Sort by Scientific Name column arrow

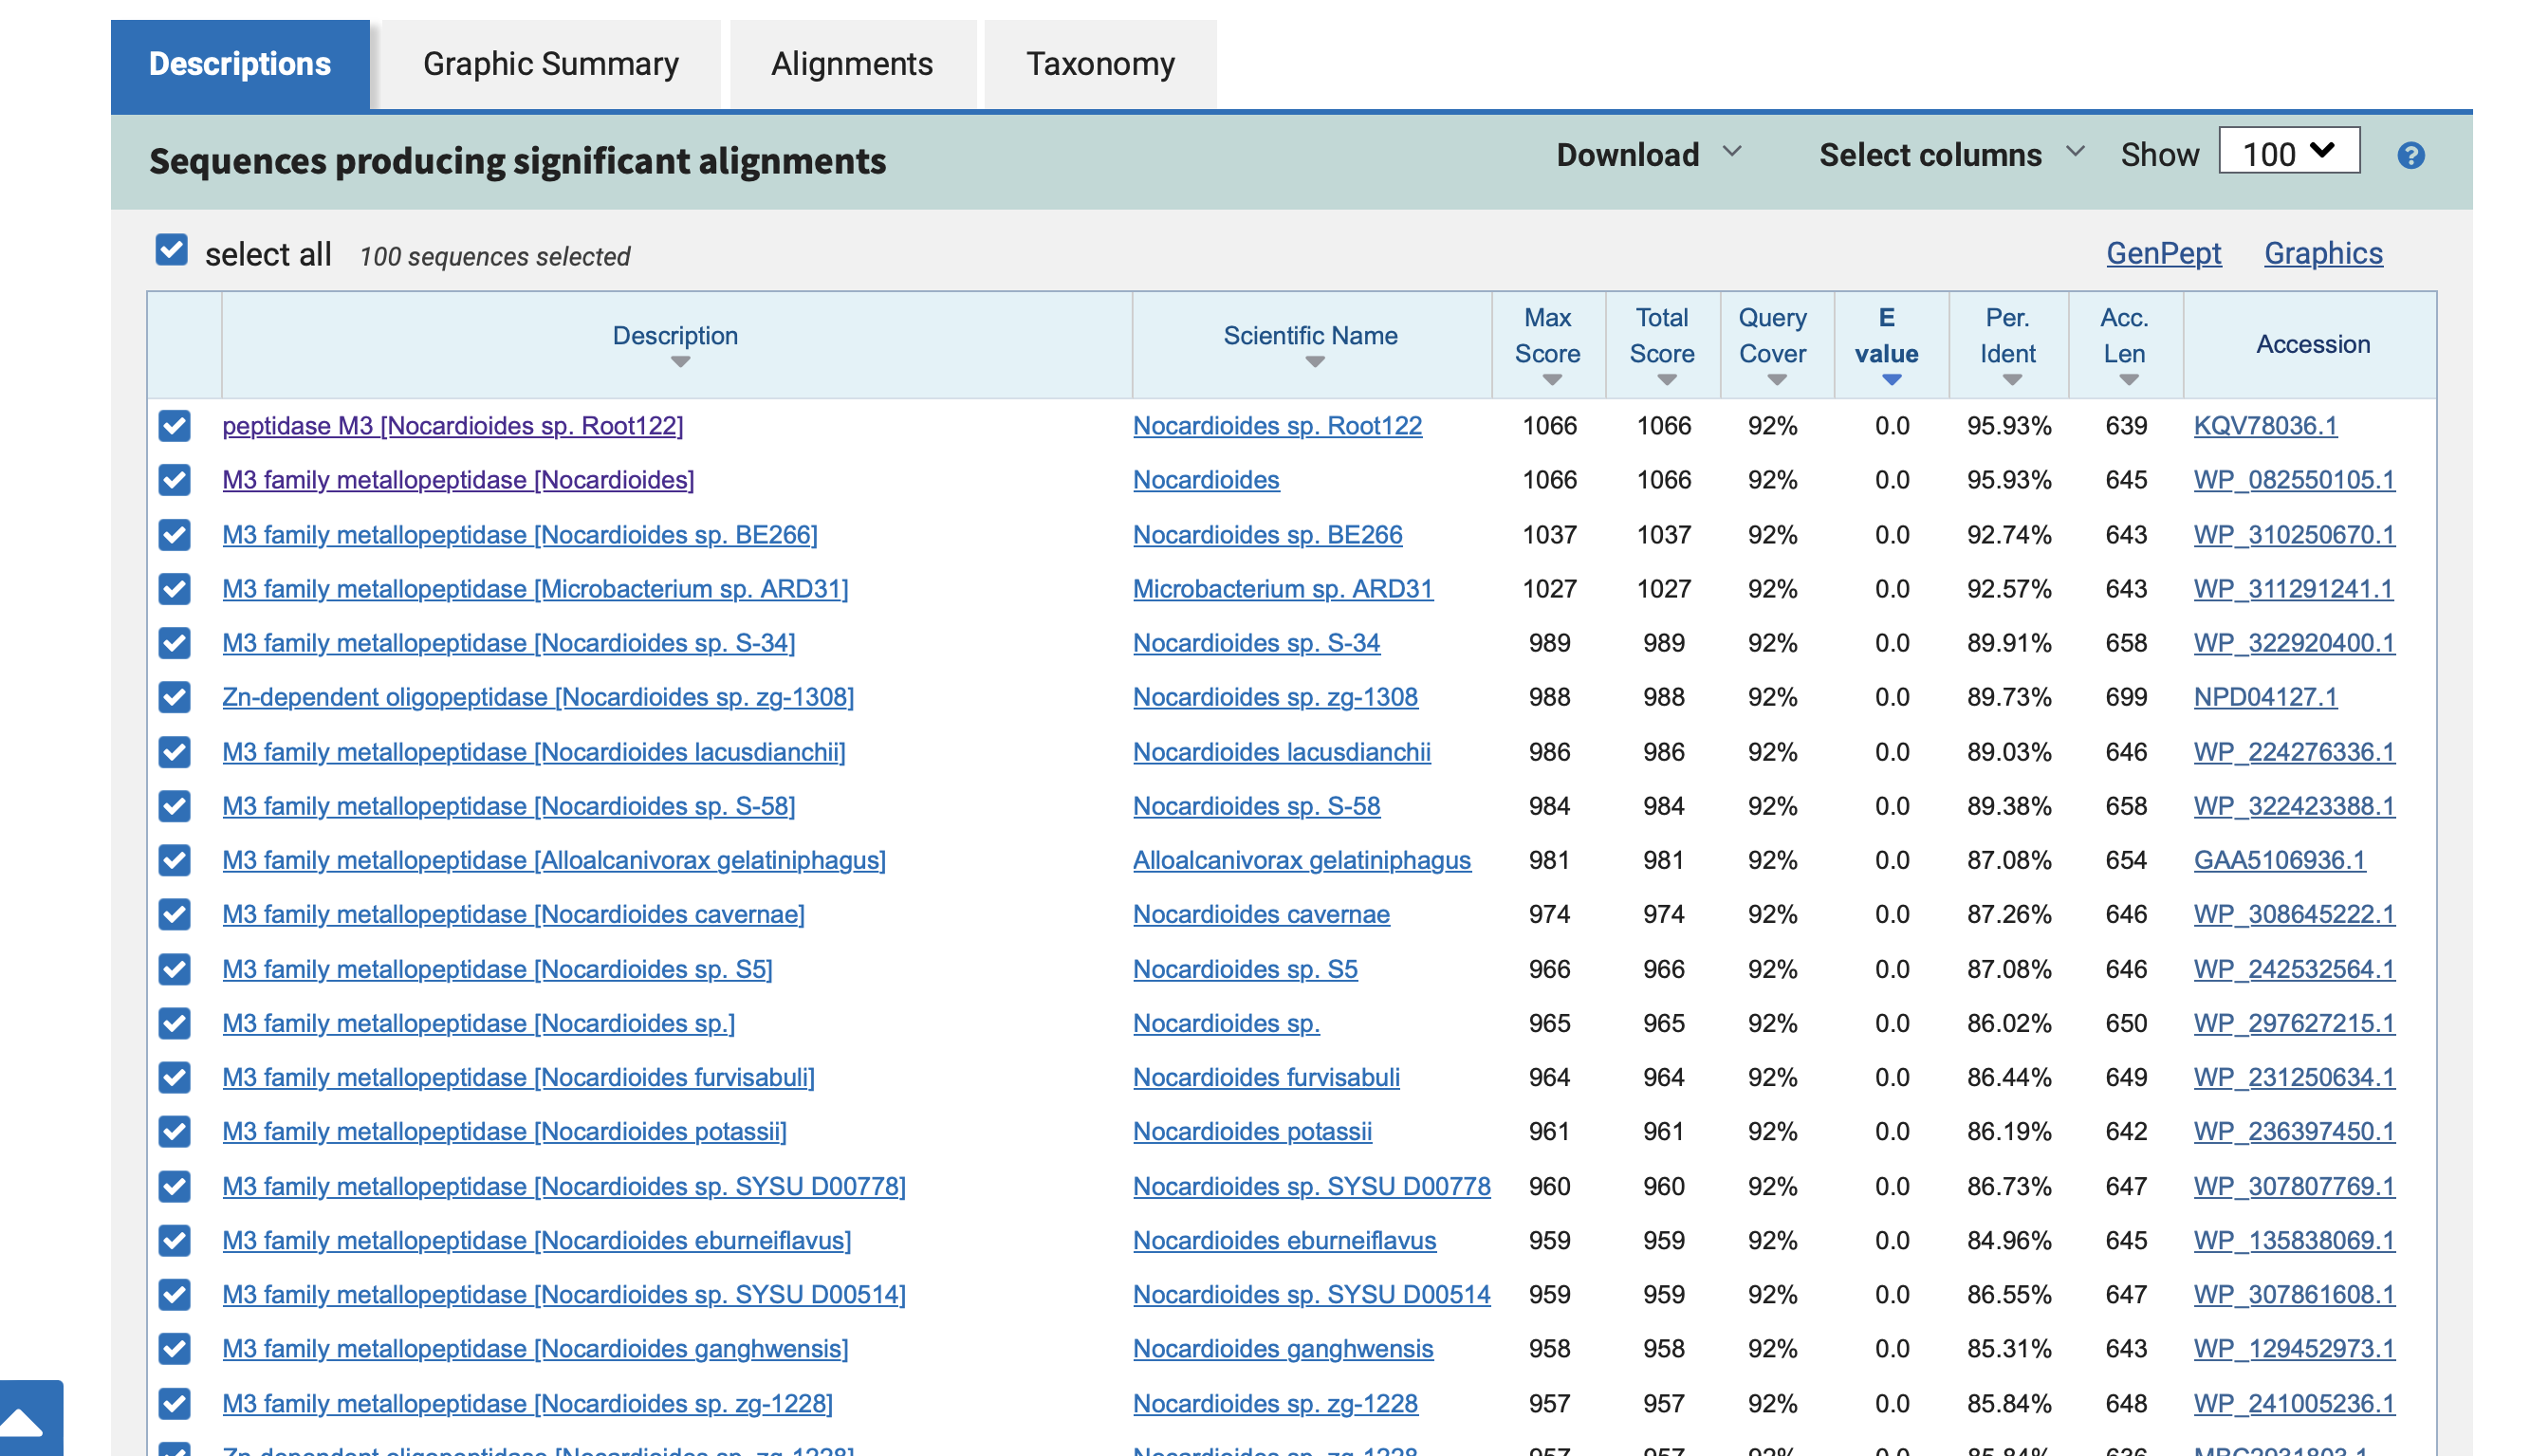(x=1314, y=362)
